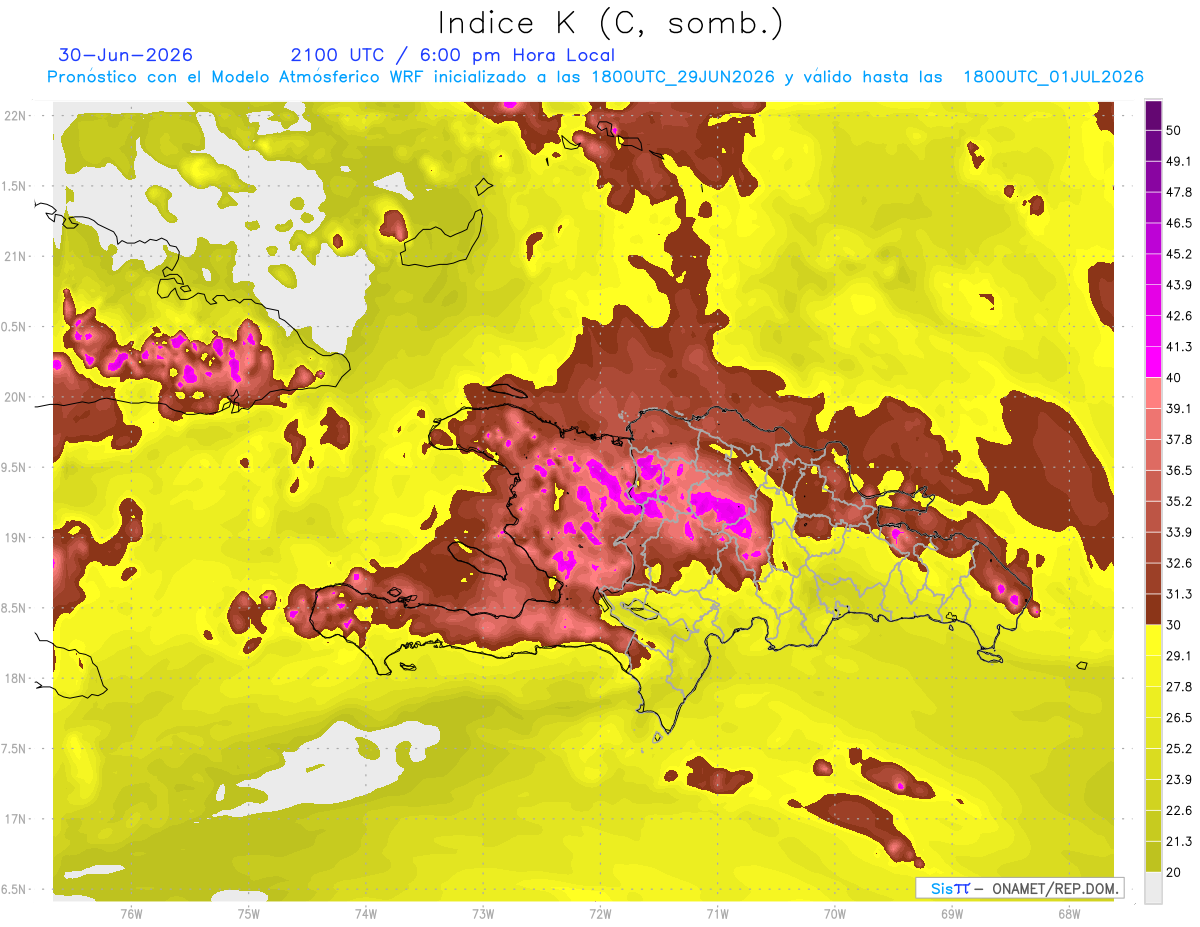Click the '69W' longitude label

coord(952,913)
